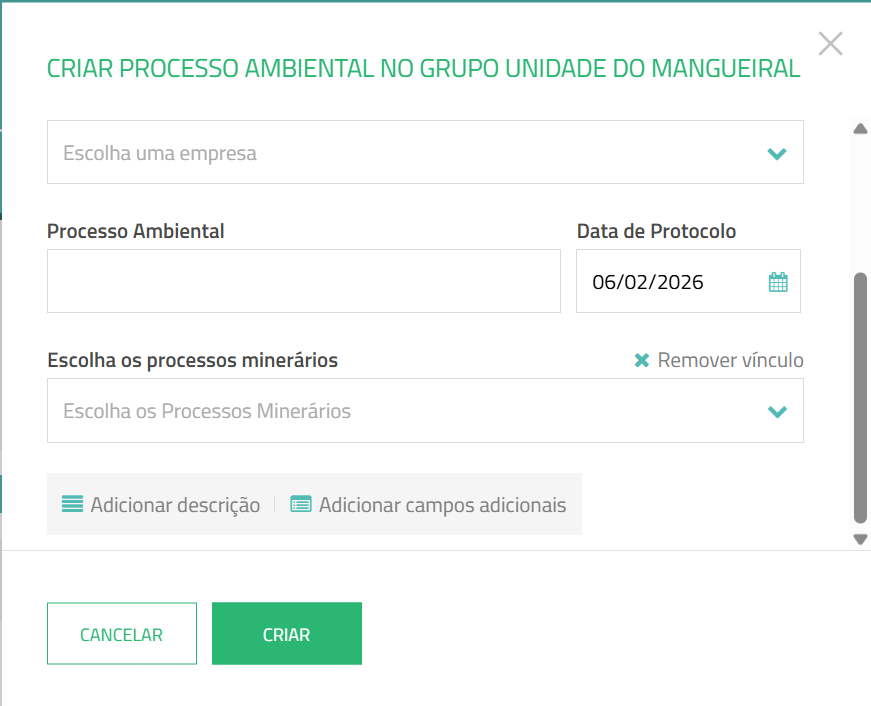The width and height of the screenshot is (871, 706).
Task: Click the list icon beside Adicionar descrição
Action: (71, 504)
